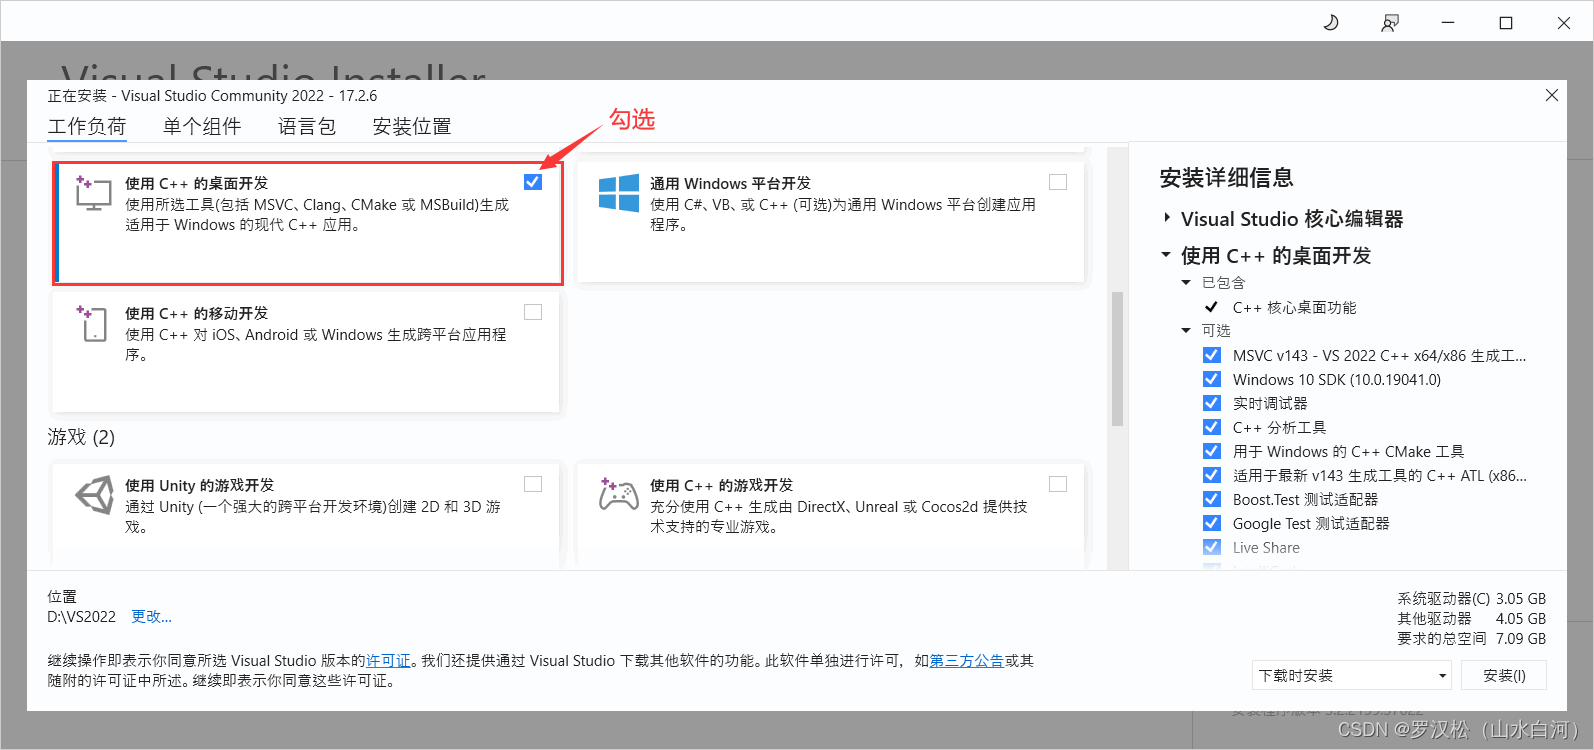Screen dimensions: 1594x750
Task: Switch to the 语言包 tab
Action: click(x=307, y=126)
